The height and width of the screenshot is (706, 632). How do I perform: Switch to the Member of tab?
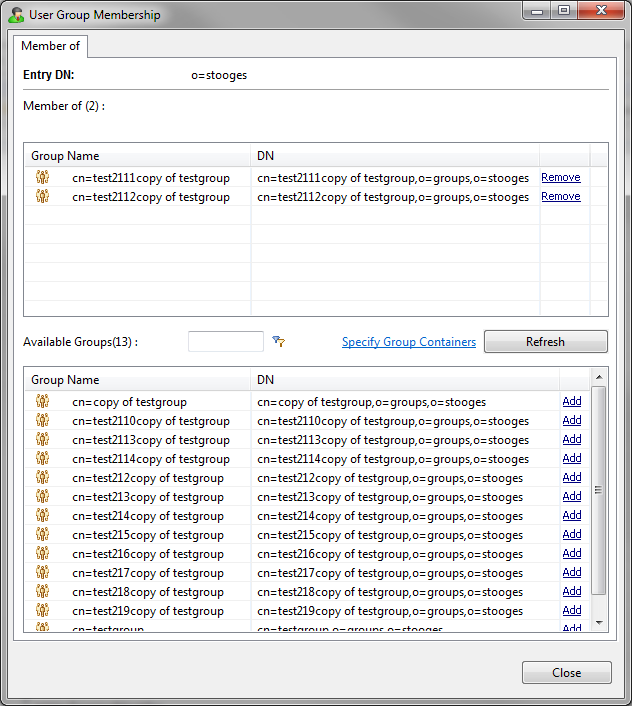[x=50, y=46]
